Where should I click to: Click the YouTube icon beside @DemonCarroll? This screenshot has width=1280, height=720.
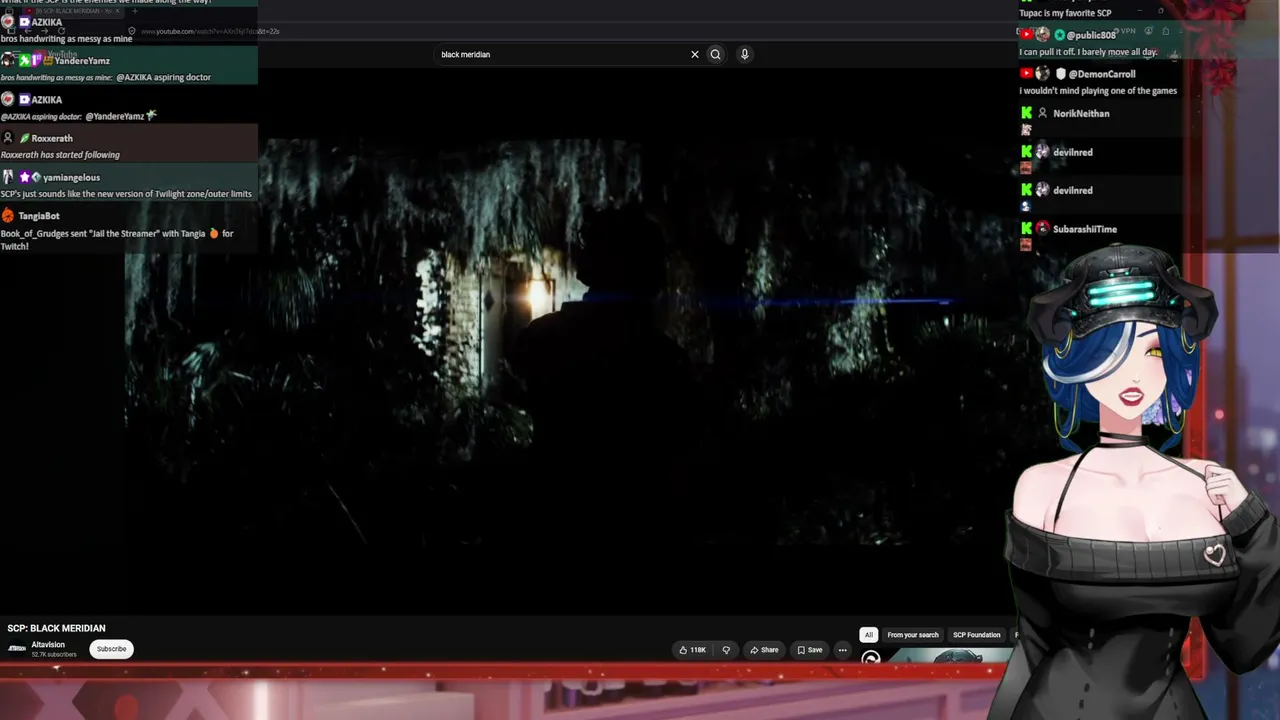coord(1026,74)
